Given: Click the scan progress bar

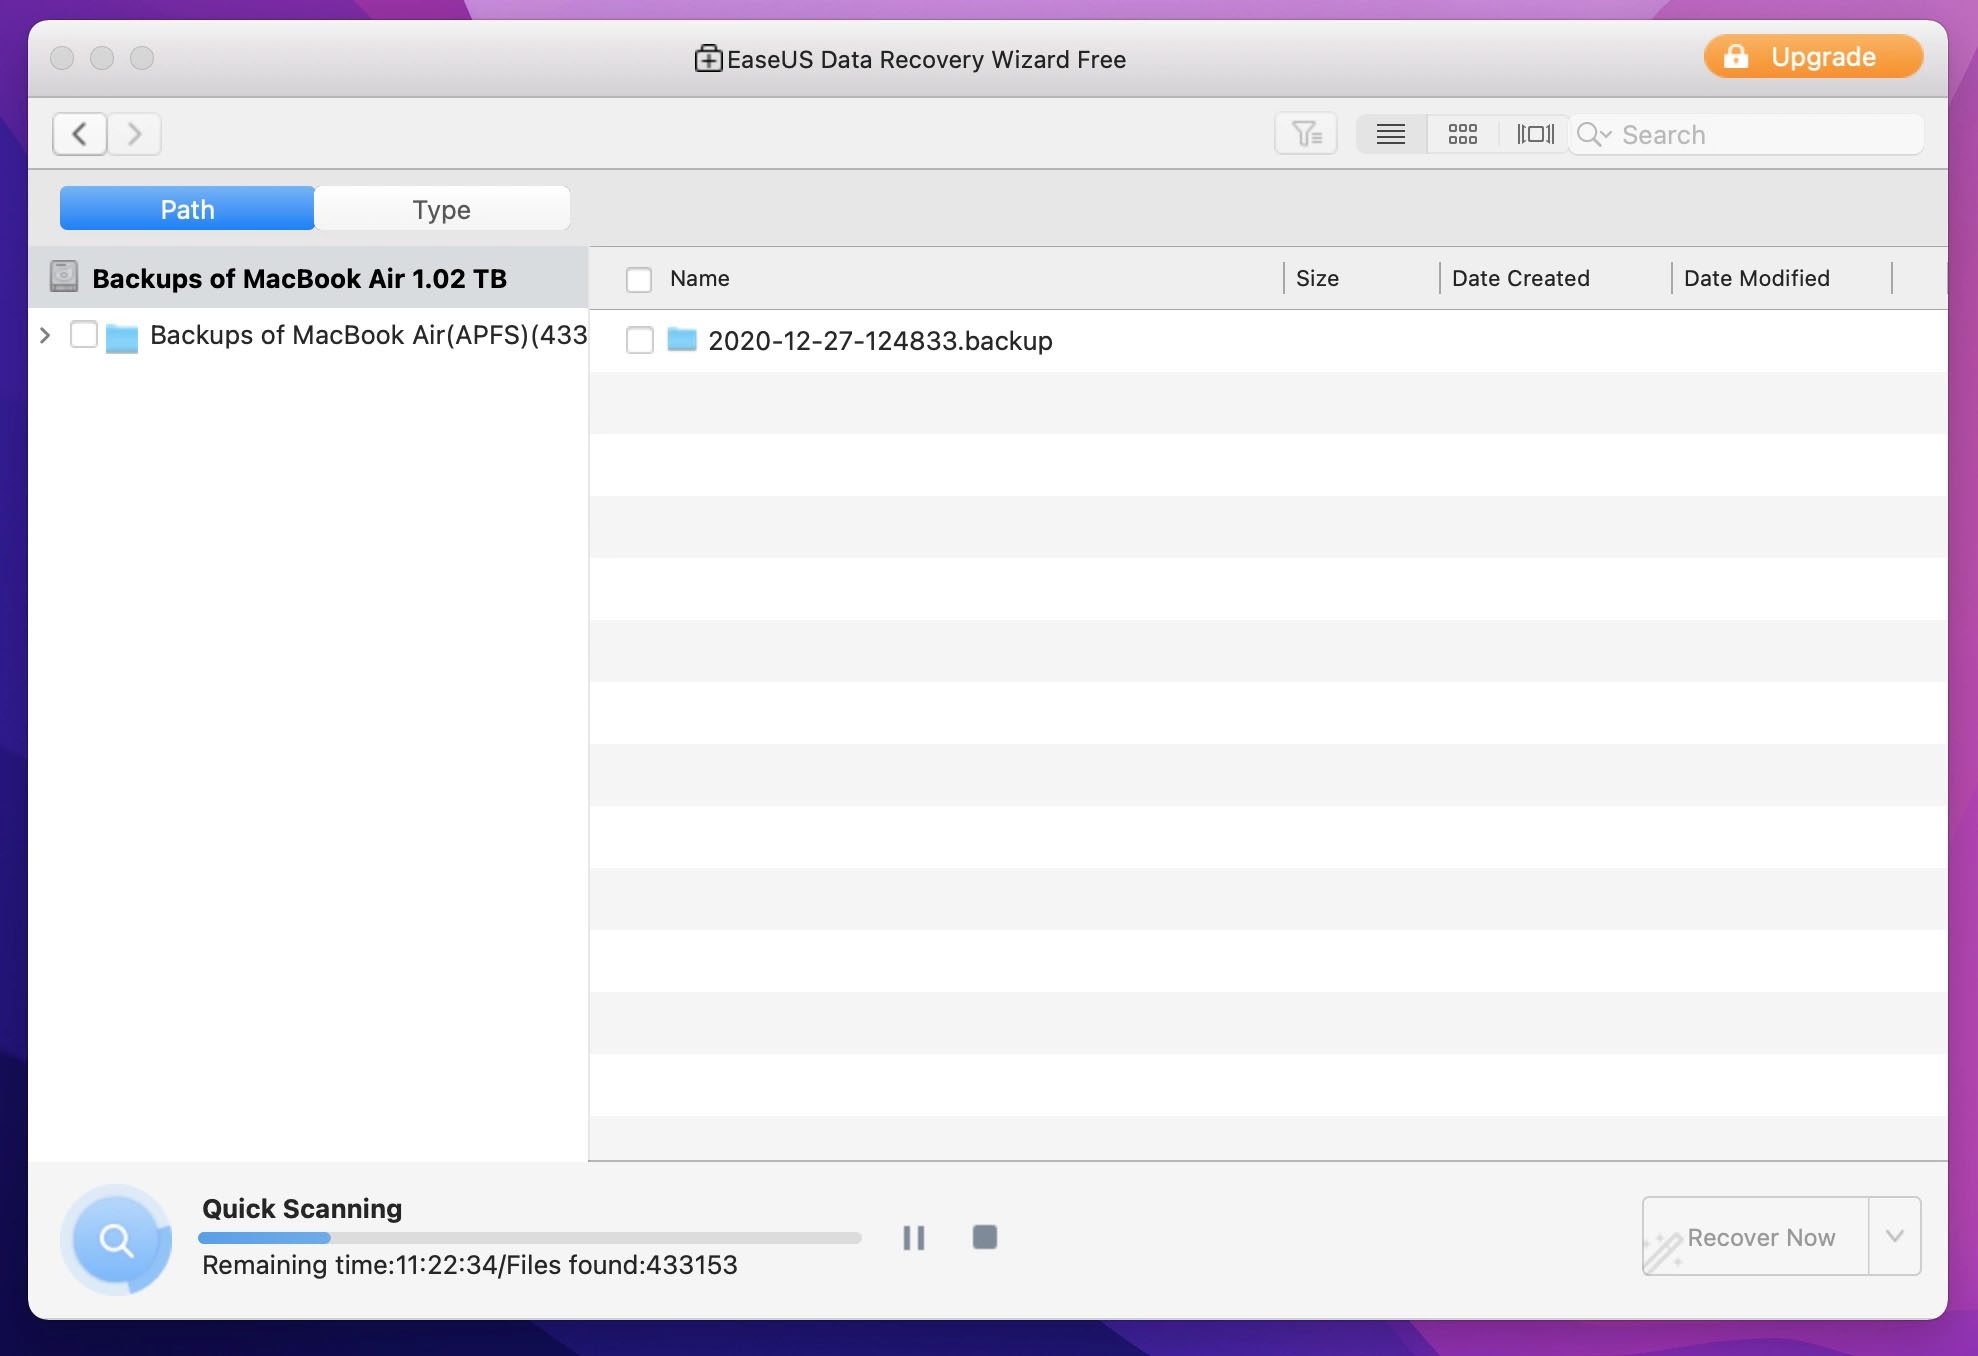Looking at the screenshot, I should [530, 1238].
